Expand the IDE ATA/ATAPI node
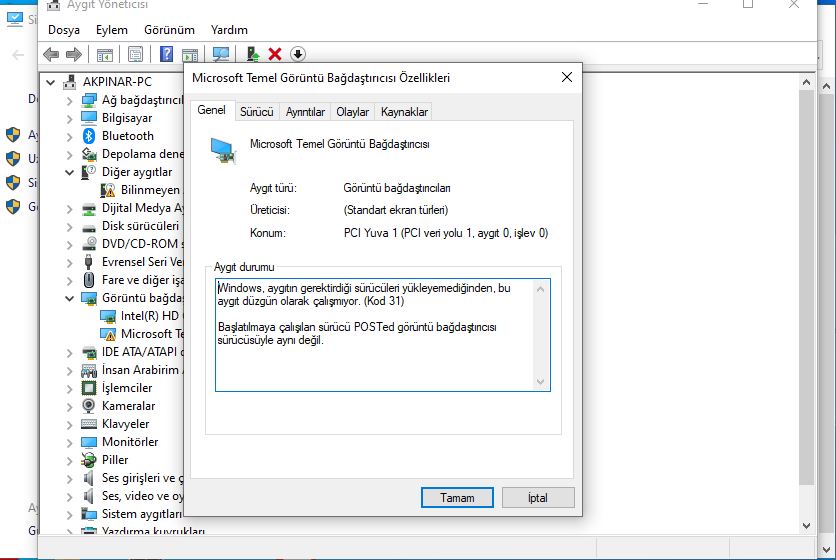 pos(69,353)
